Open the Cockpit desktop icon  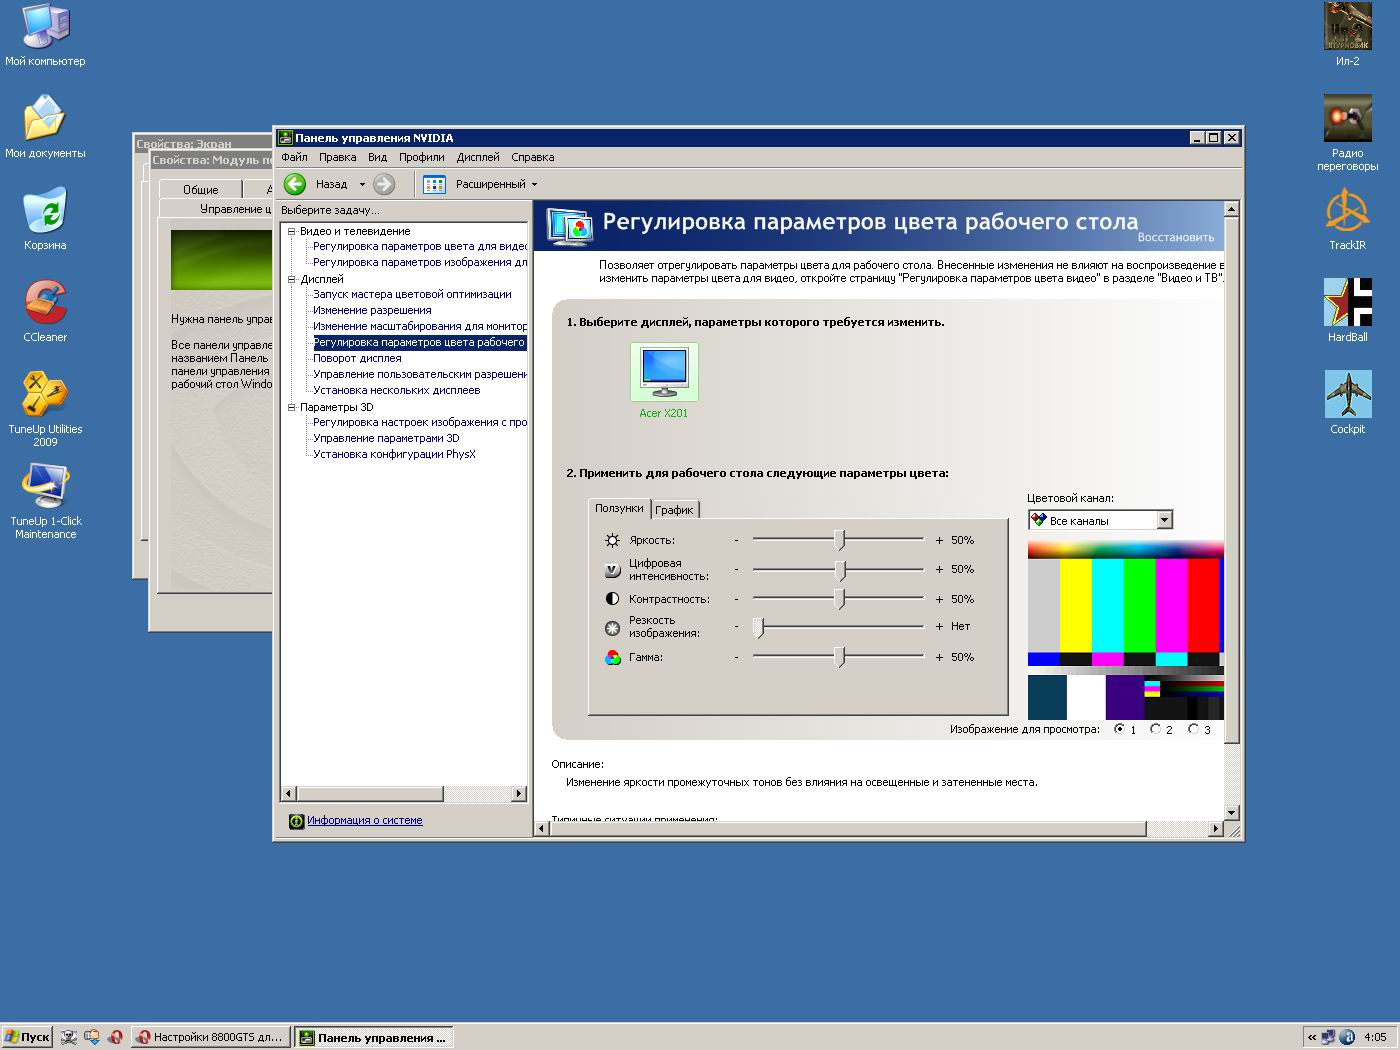[1347, 395]
